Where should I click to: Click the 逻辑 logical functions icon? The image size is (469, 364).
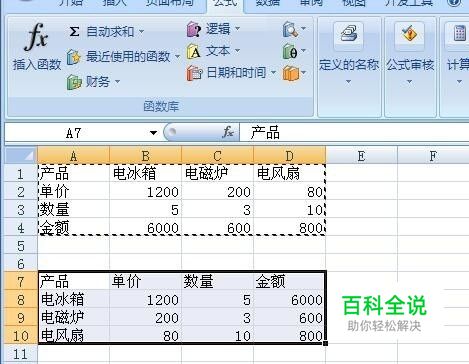point(194,30)
